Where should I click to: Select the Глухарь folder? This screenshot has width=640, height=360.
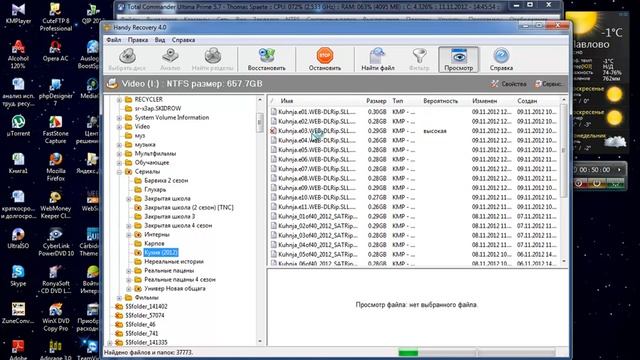[155, 189]
